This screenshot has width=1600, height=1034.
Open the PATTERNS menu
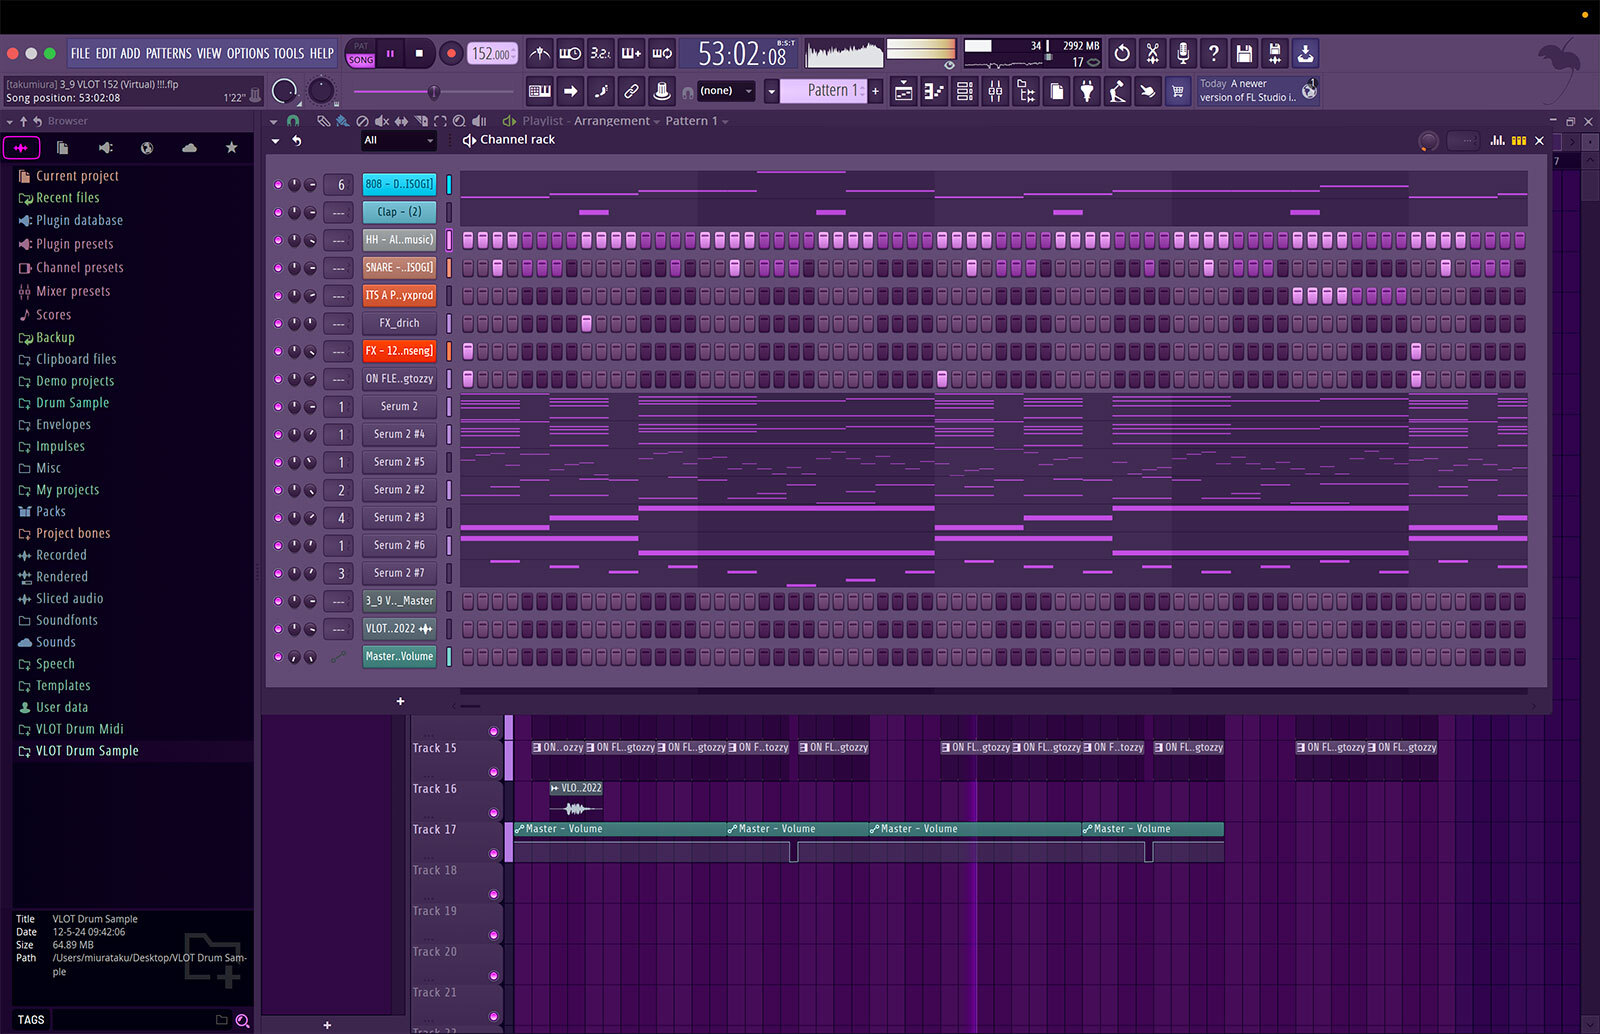pyautogui.click(x=168, y=54)
